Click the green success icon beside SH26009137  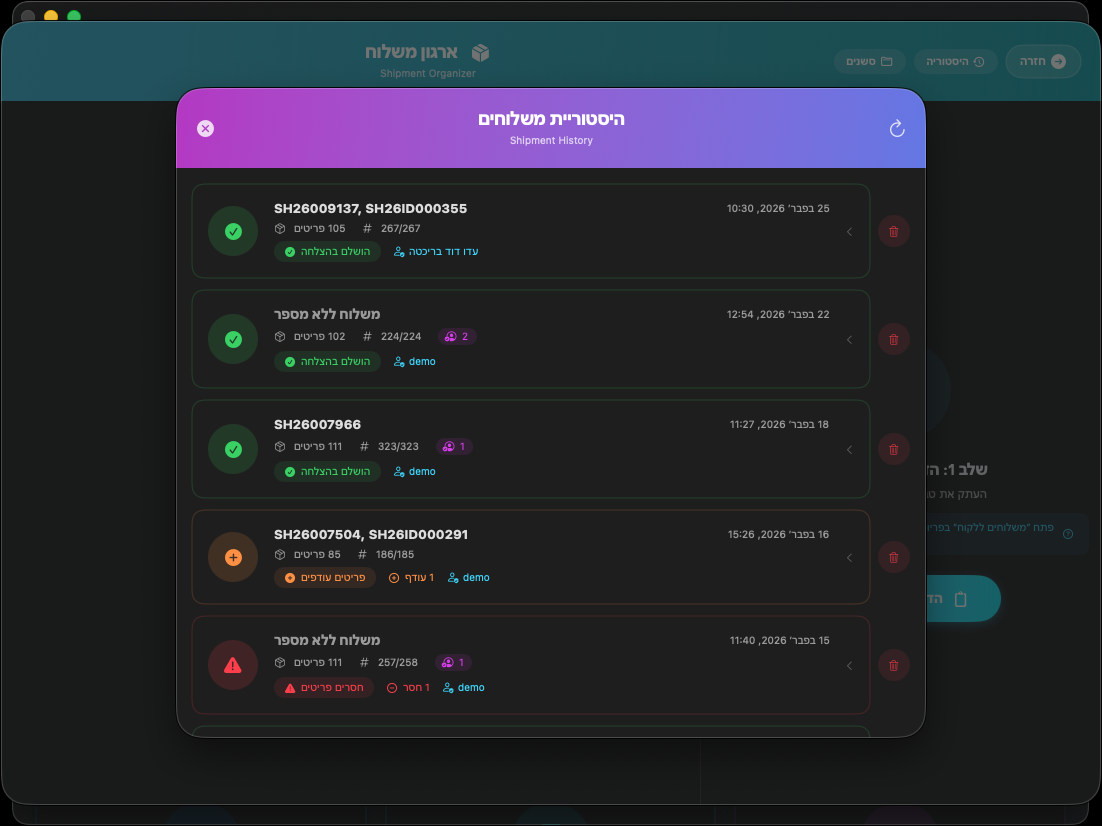coord(232,231)
